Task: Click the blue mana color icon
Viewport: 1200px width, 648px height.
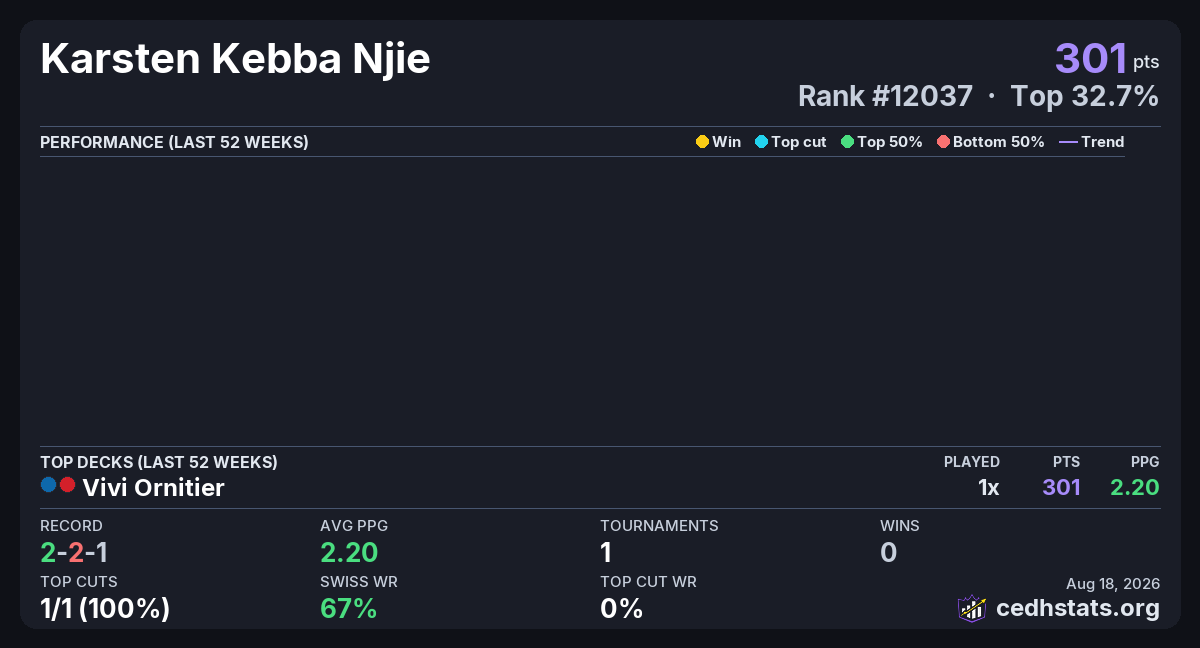Action: pyautogui.click(x=48, y=485)
